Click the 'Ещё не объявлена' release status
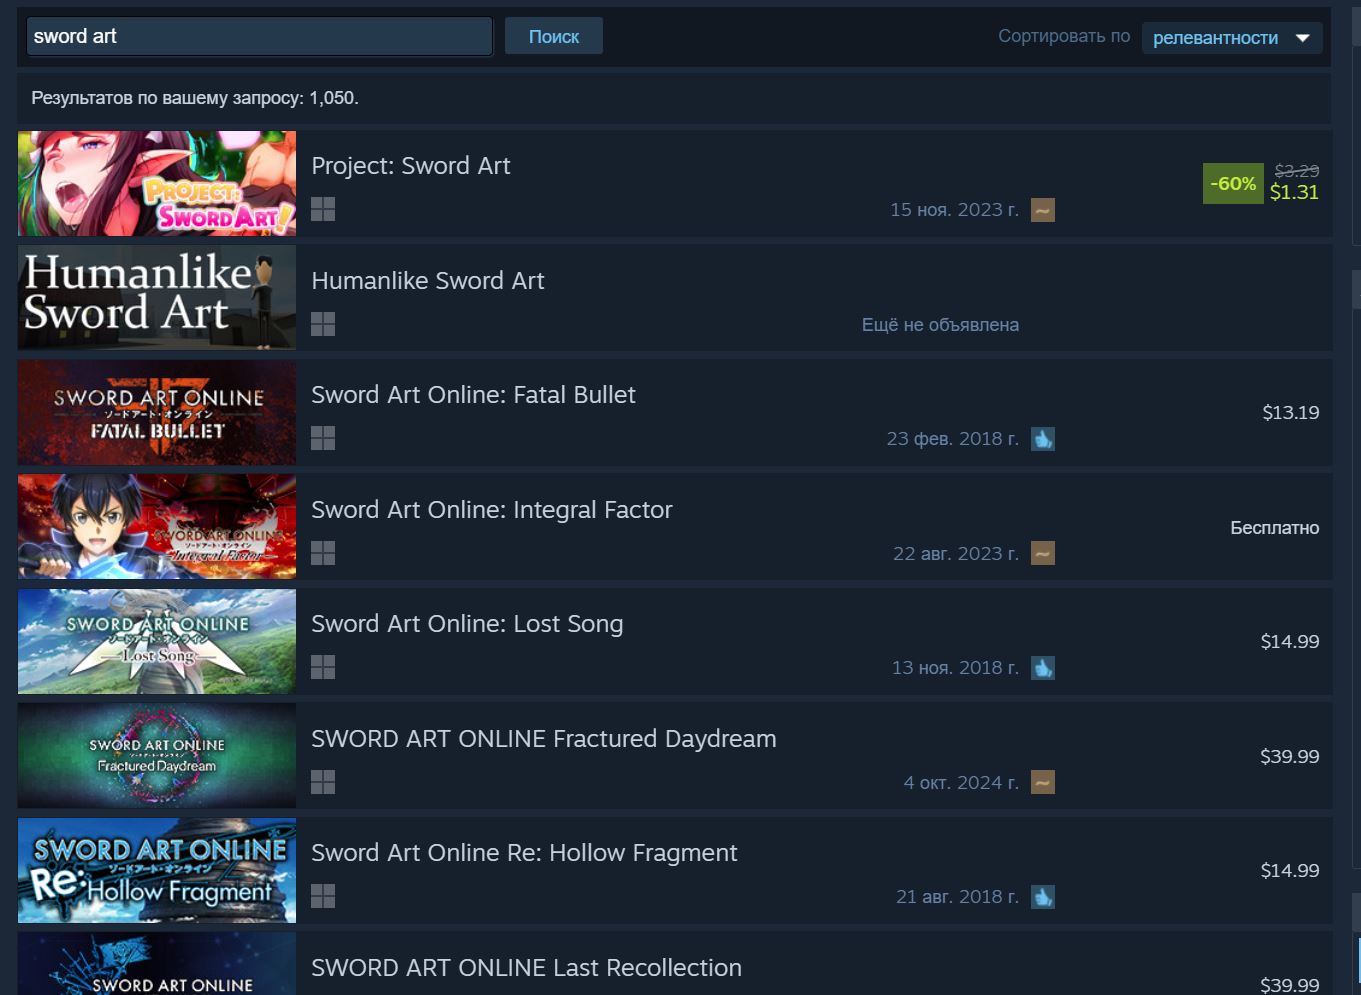This screenshot has height=995, width=1361. [940, 325]
